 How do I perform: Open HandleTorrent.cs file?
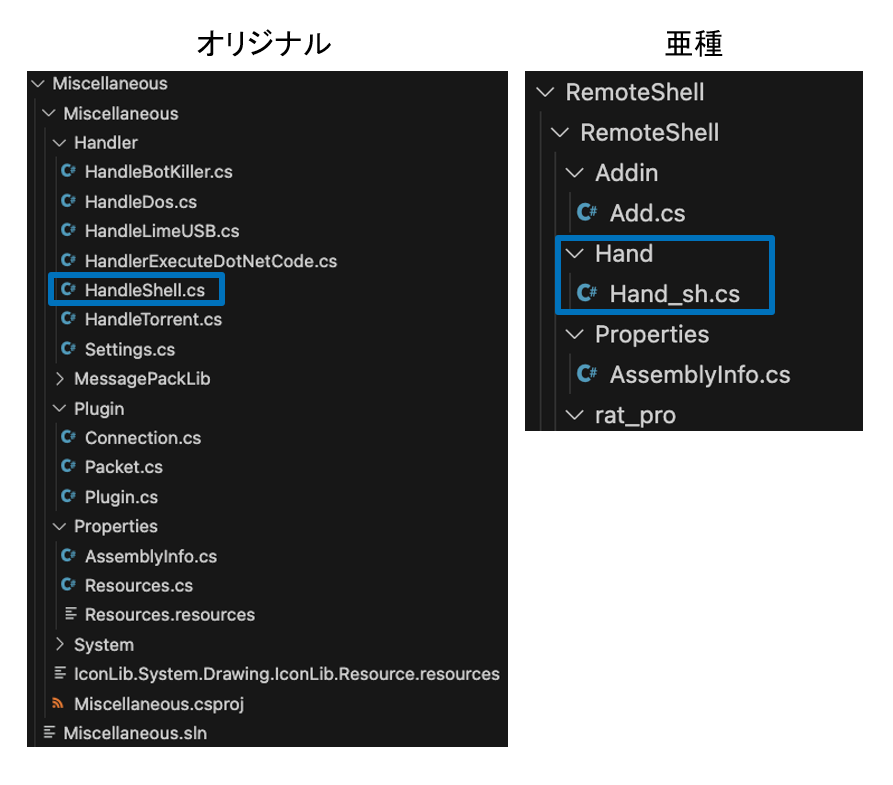(153, 320)
